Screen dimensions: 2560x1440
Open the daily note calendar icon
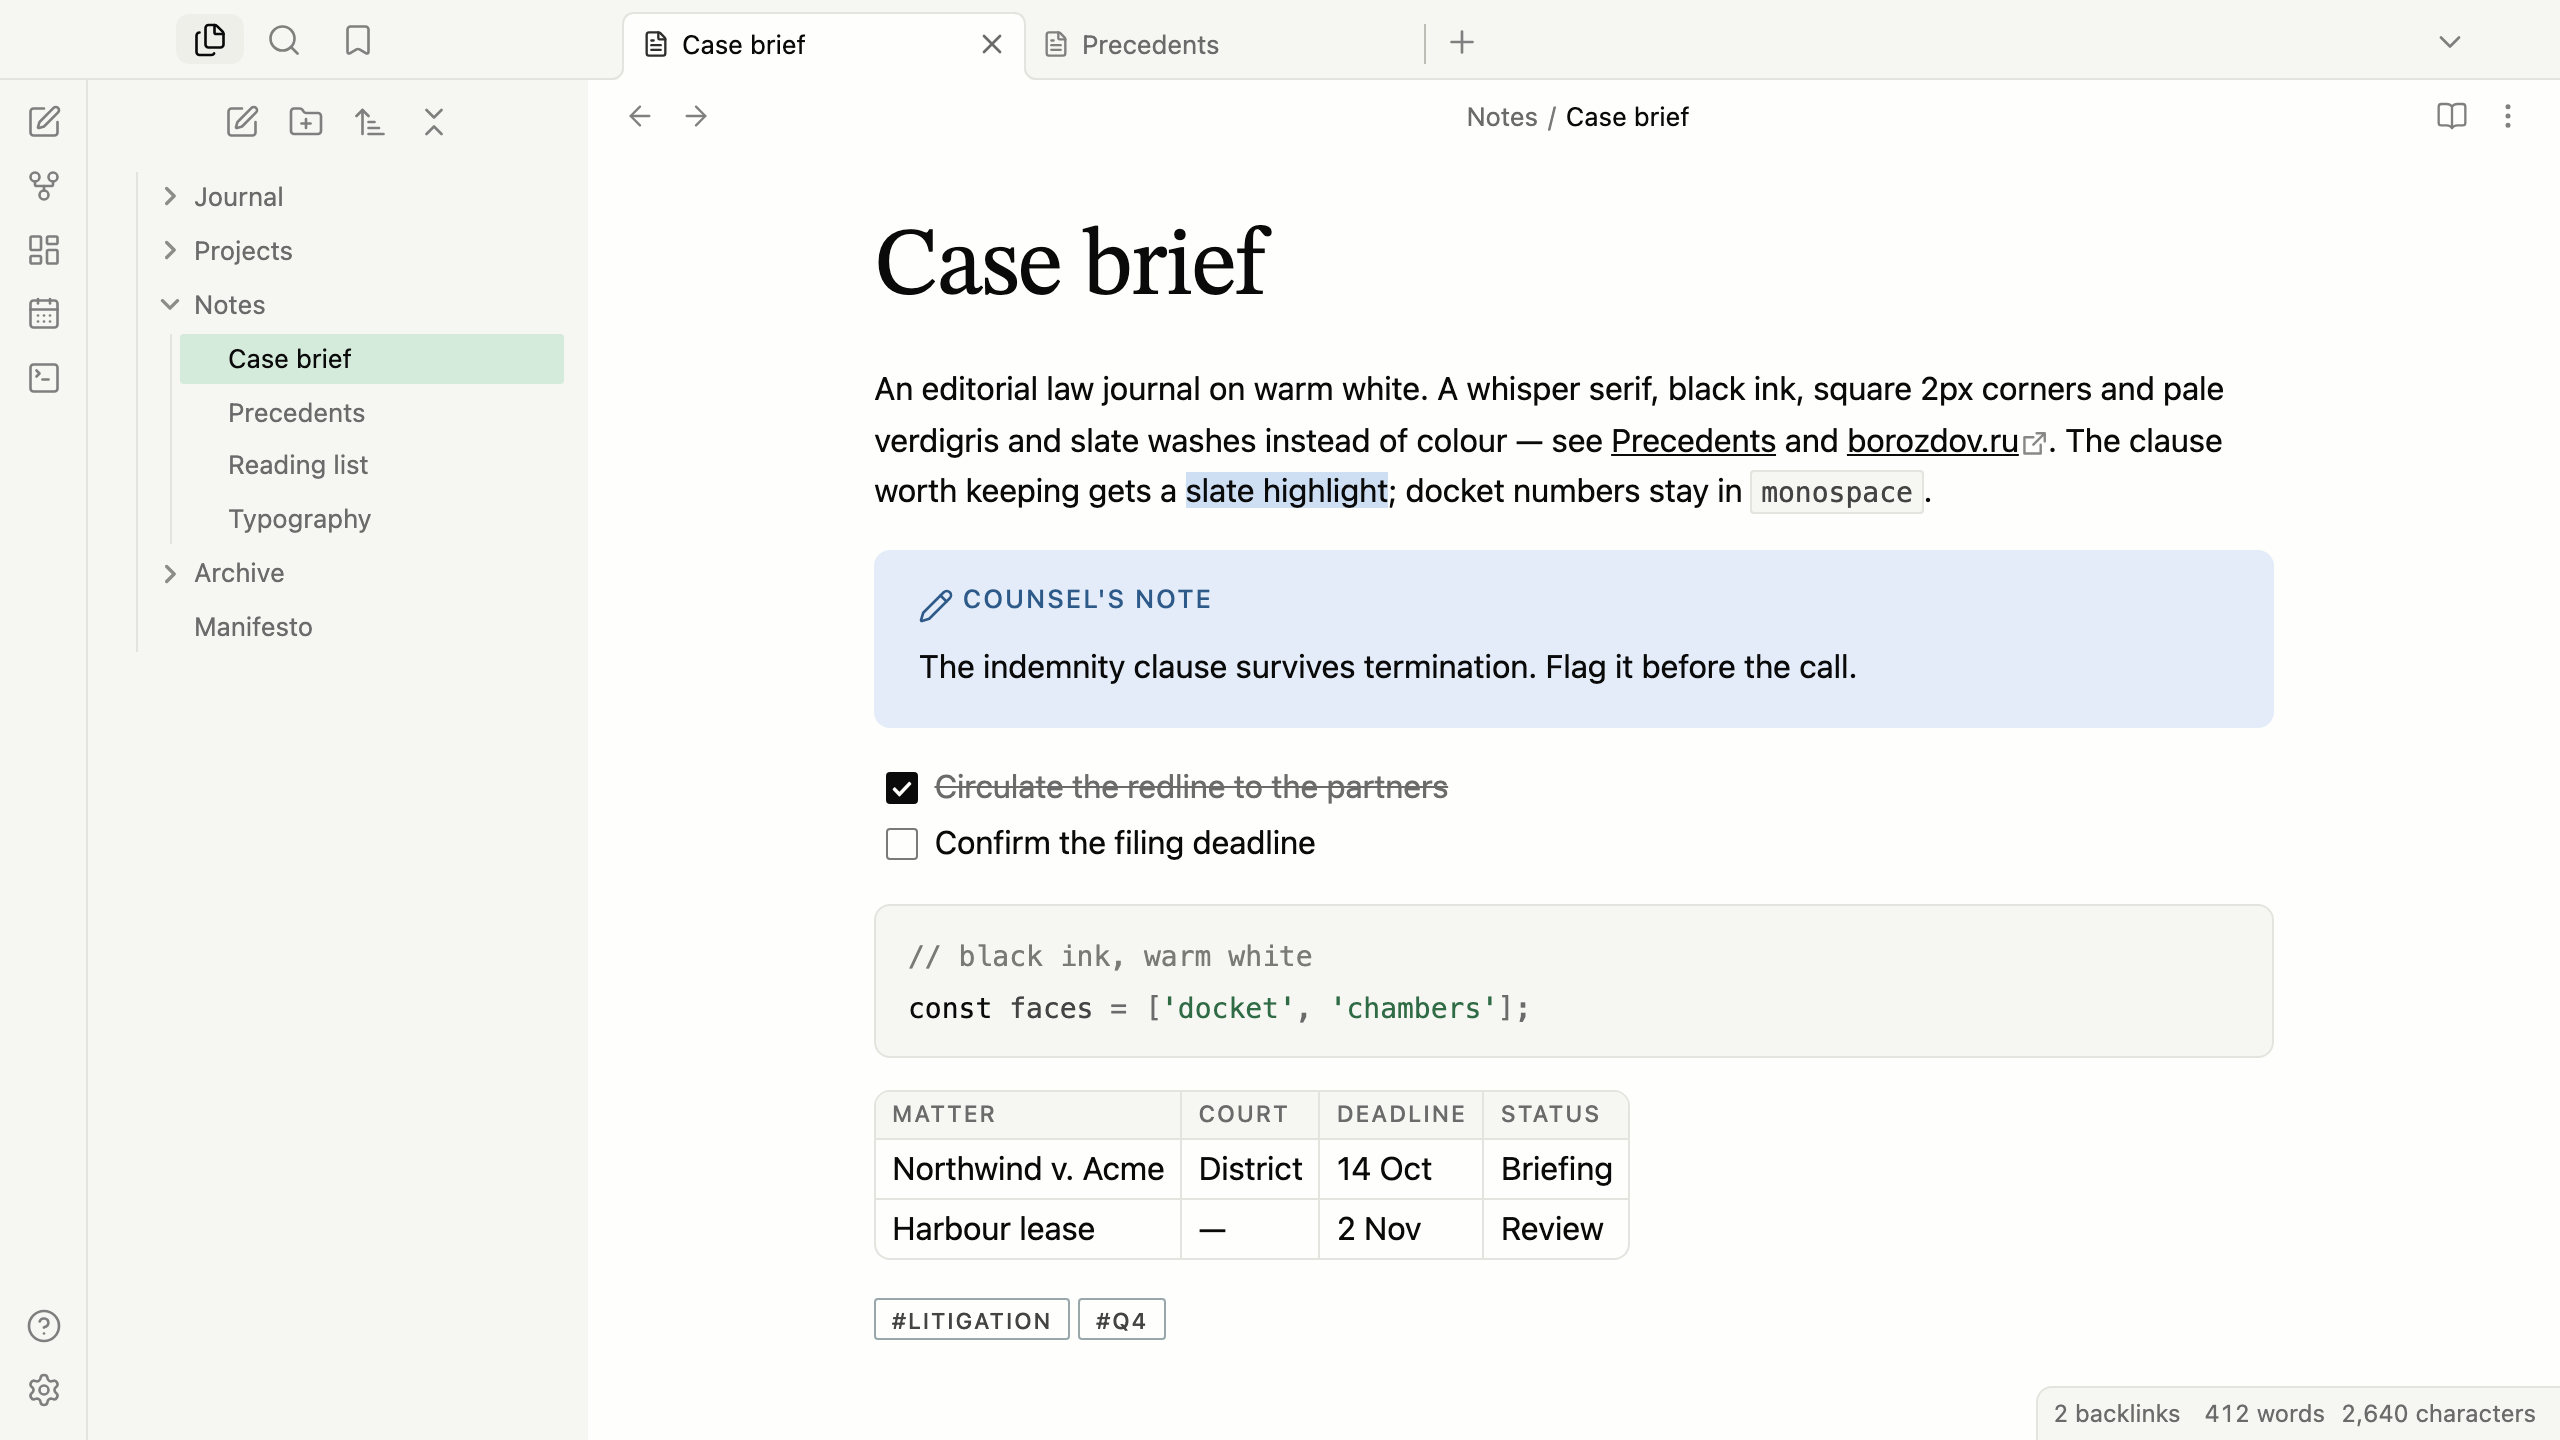click(x=44, y=314)
